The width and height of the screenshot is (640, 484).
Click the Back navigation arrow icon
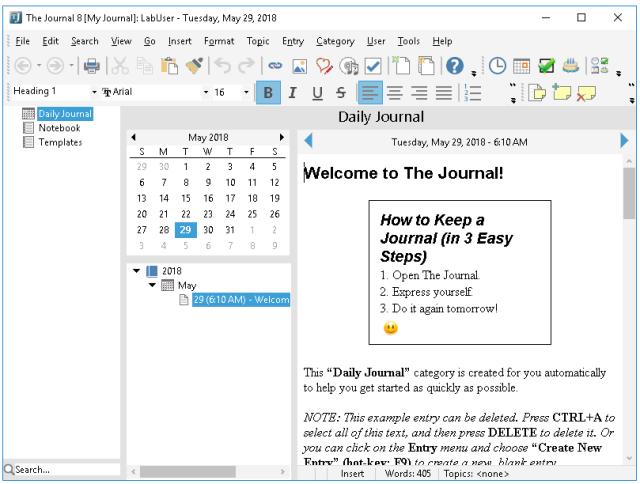pyautogui.click(x=23, y=66)
